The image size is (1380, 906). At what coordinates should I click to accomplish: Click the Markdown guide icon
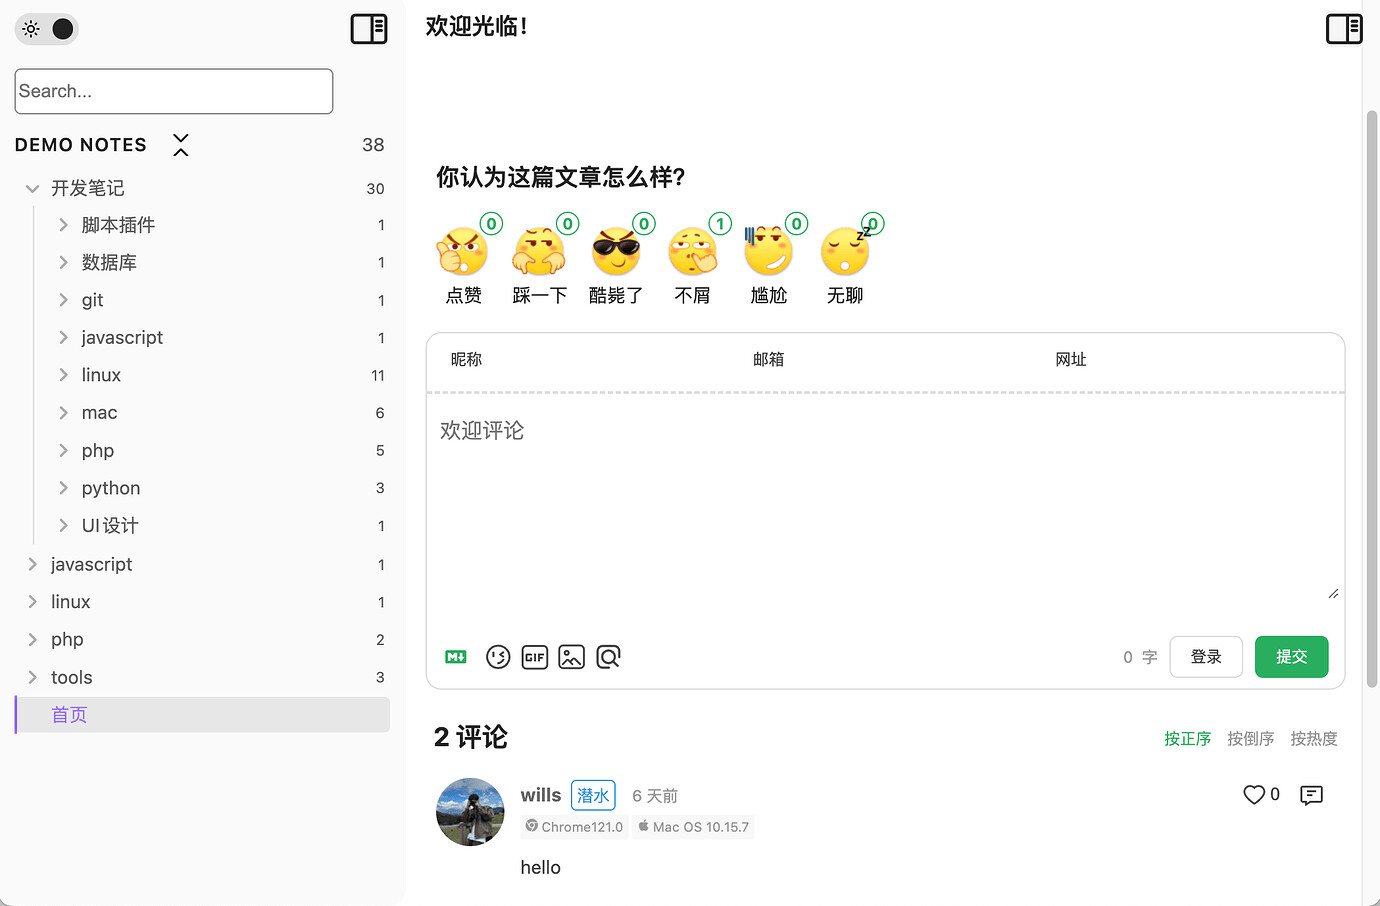456,657
